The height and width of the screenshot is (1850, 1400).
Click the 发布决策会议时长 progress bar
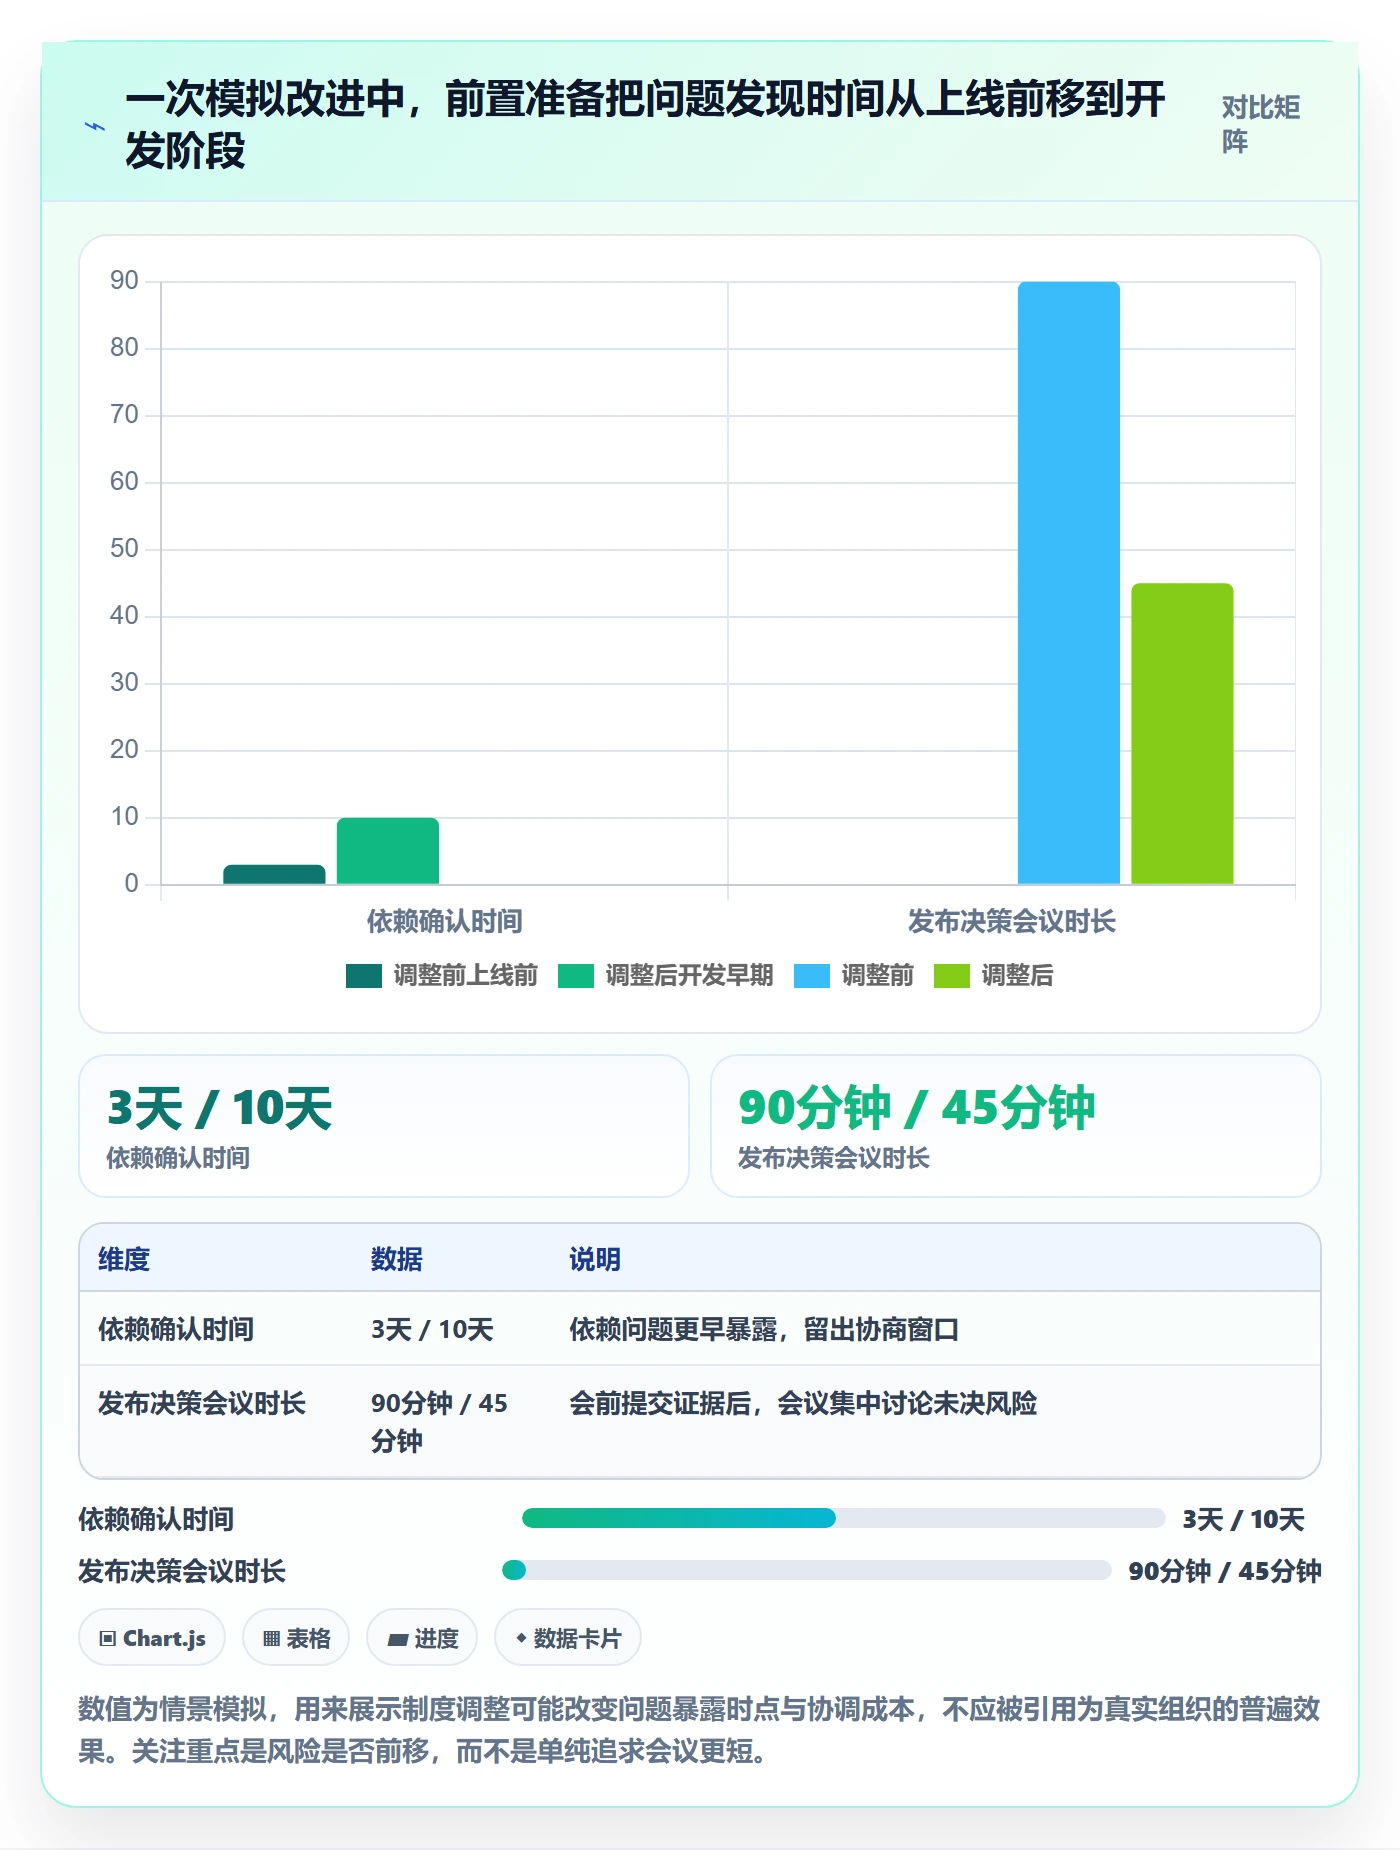pos(806,1570)
